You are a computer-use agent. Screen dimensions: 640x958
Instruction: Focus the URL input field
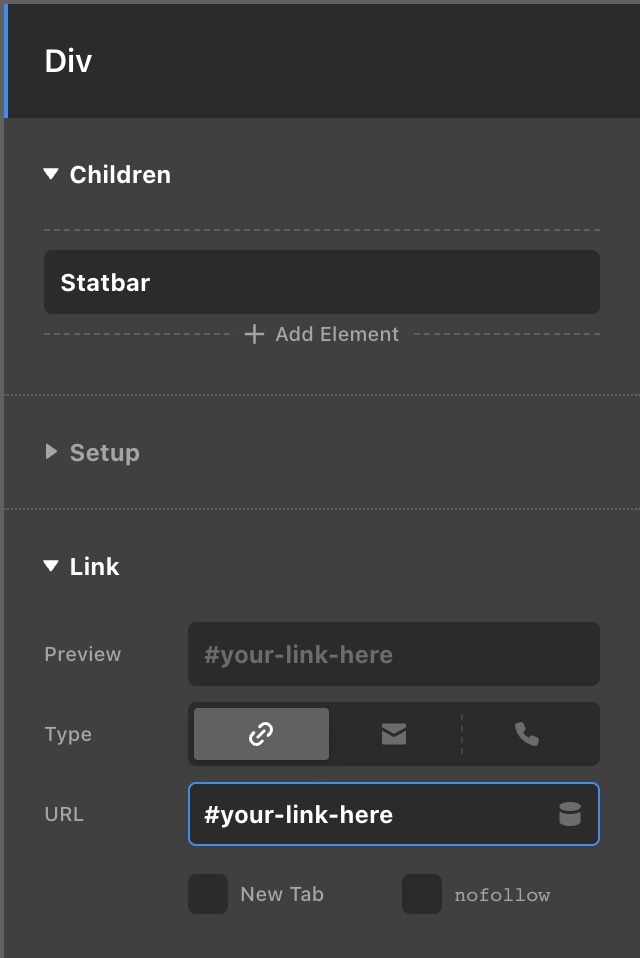tap(394, 814)
